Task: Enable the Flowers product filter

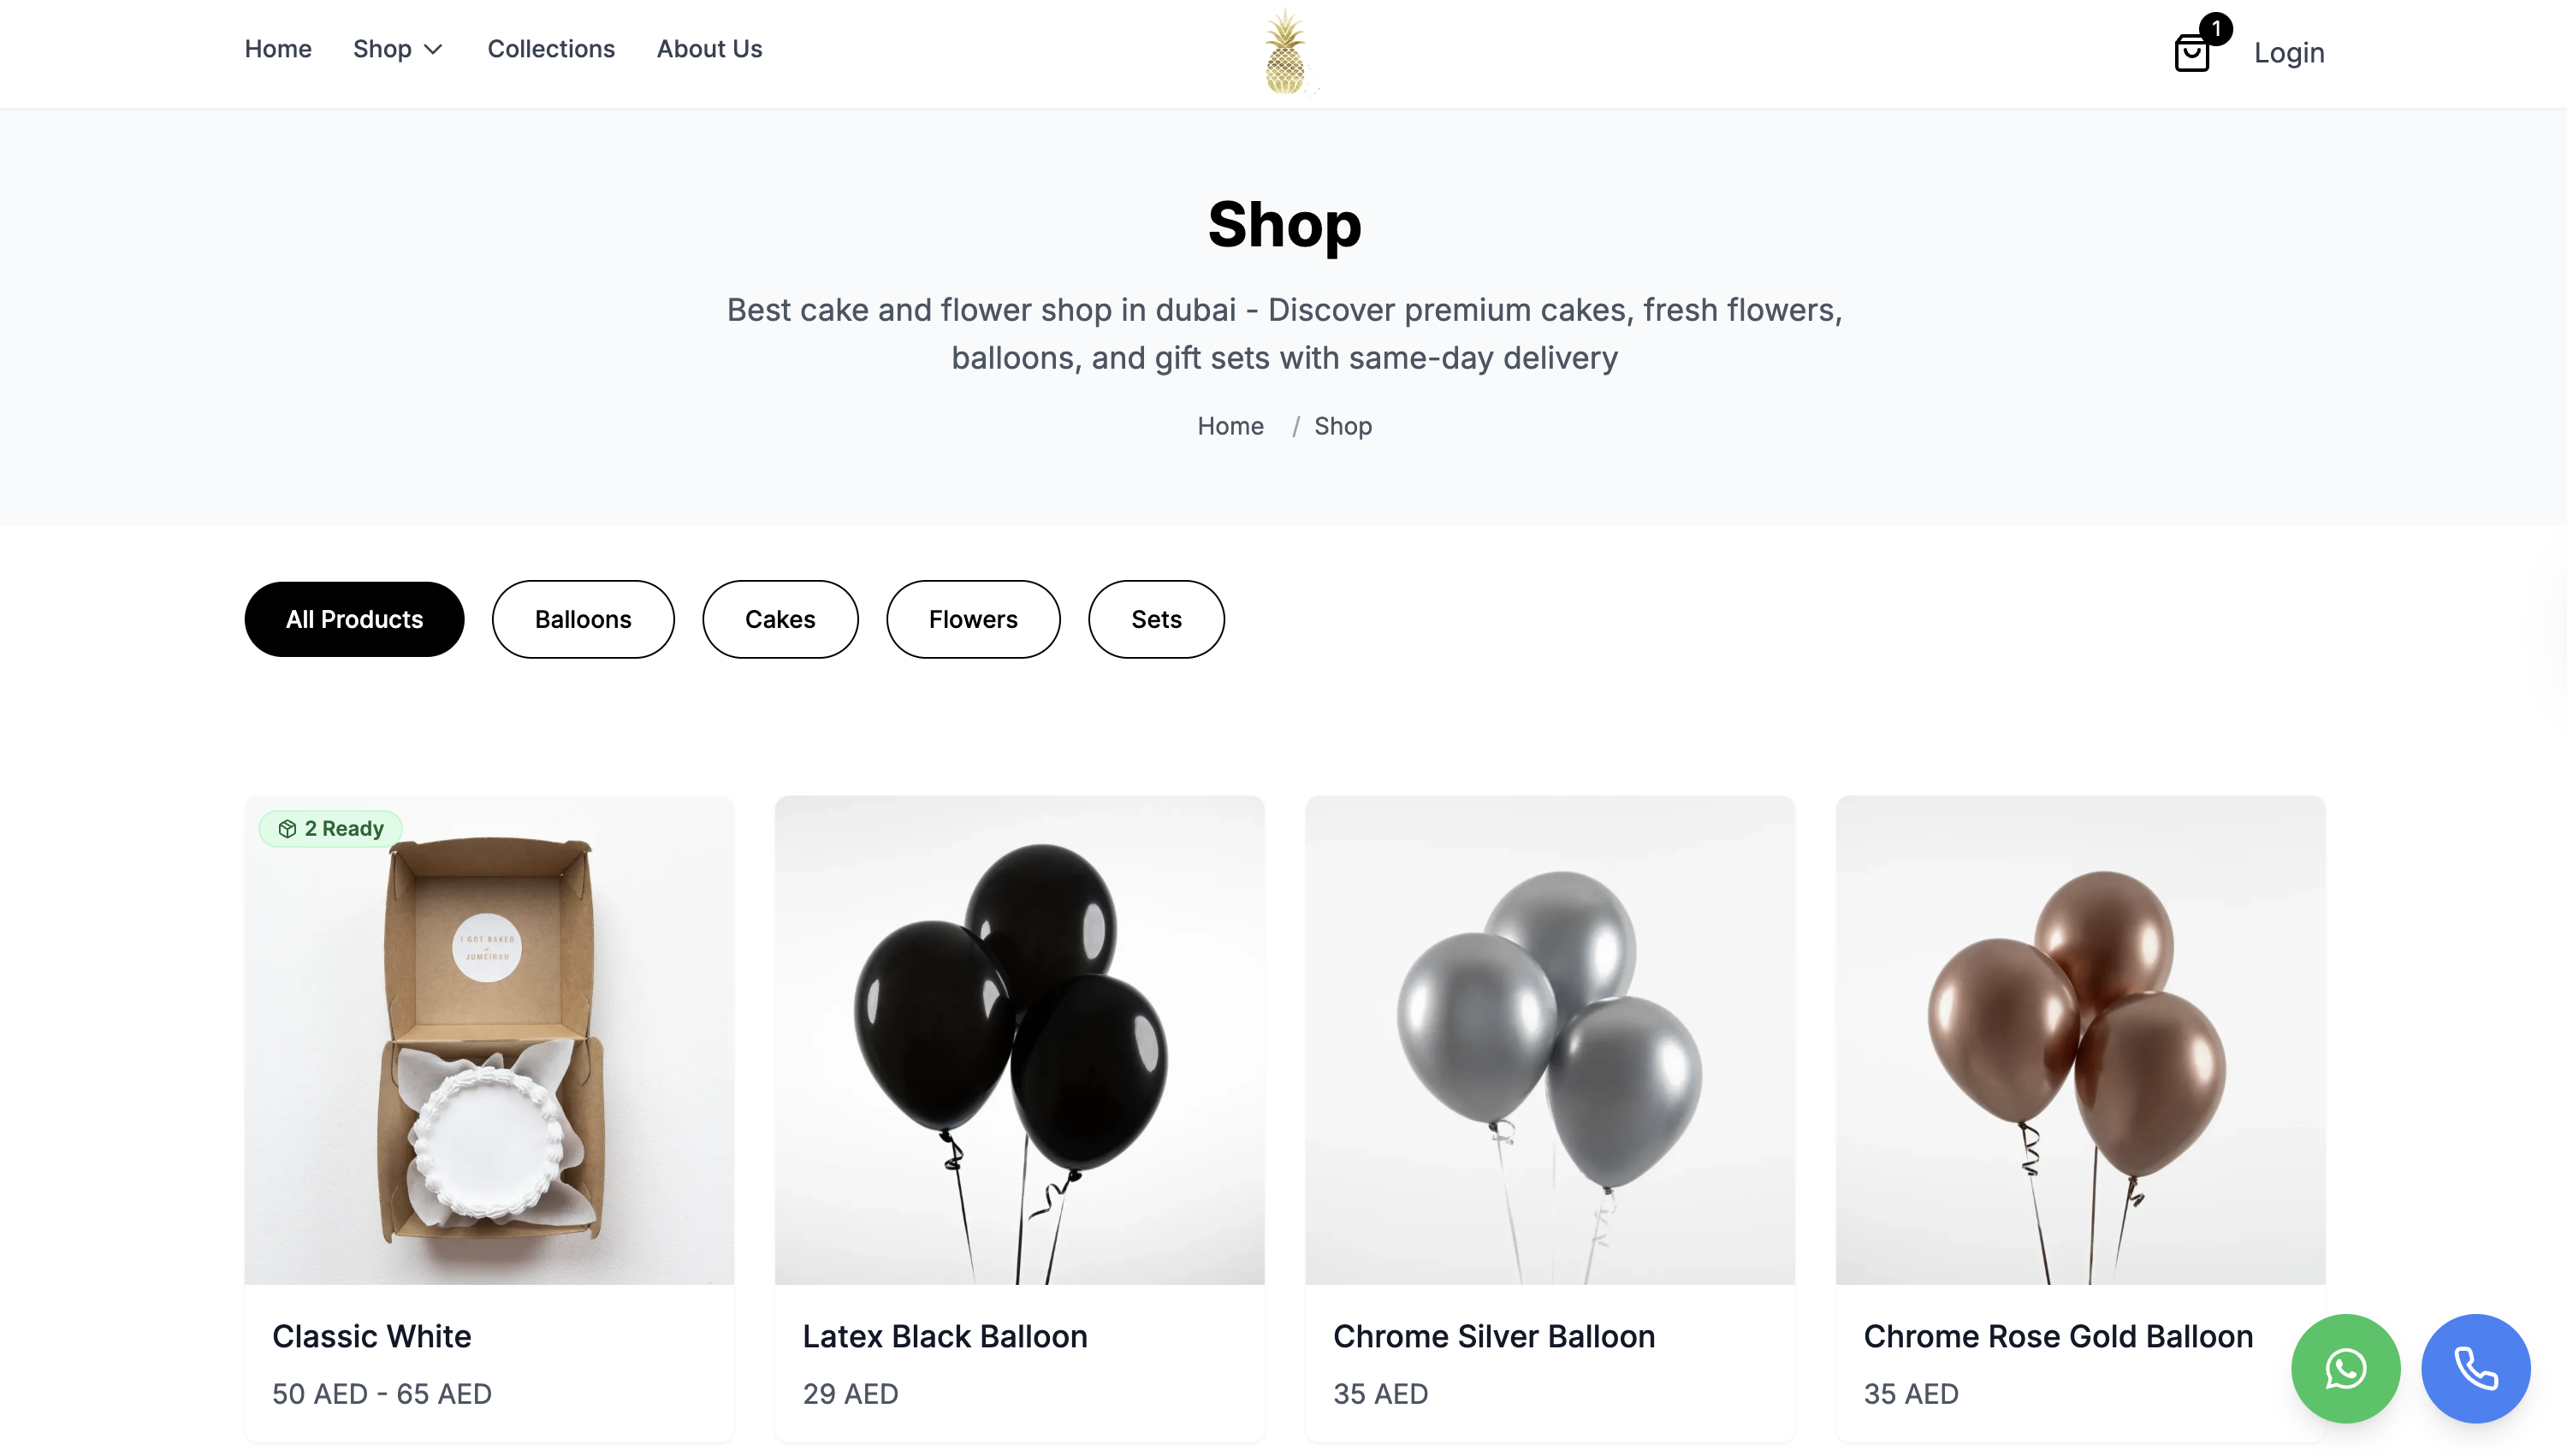Action: coord(973,619)
